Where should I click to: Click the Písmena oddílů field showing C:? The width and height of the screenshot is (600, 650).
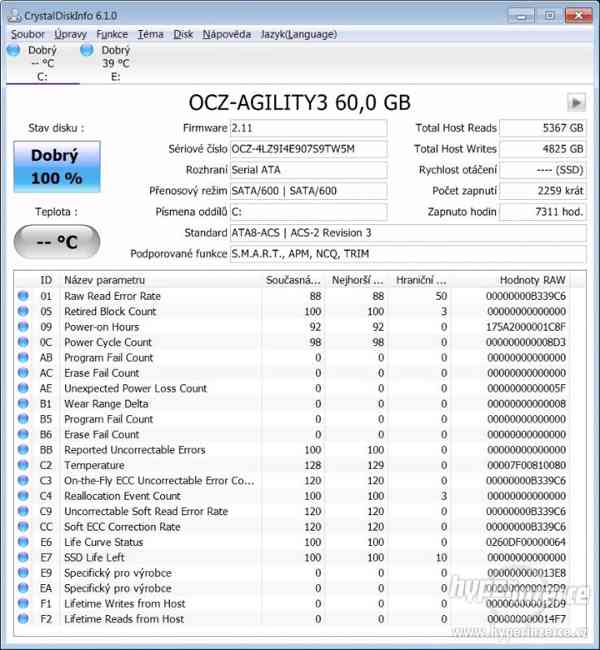(x=309, y=212)
